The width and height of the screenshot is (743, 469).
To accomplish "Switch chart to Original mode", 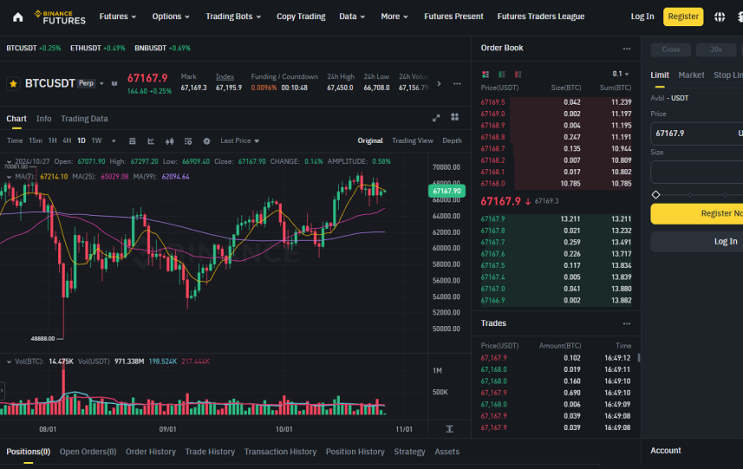I will [370, 141].
